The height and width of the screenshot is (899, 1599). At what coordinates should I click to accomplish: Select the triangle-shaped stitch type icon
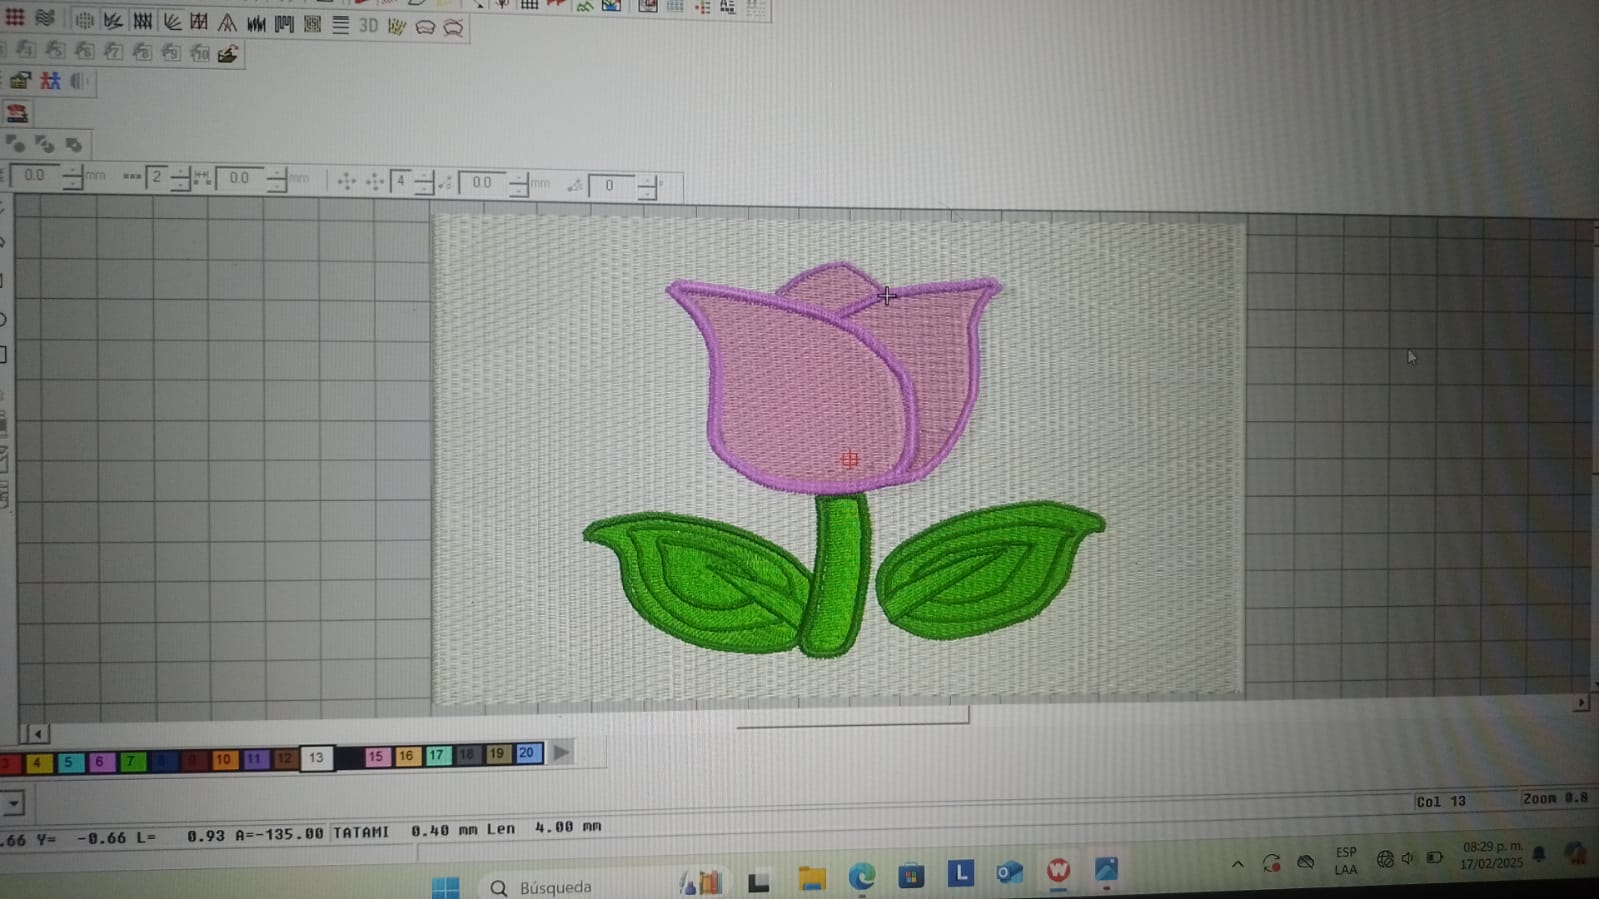pos(227,23)
